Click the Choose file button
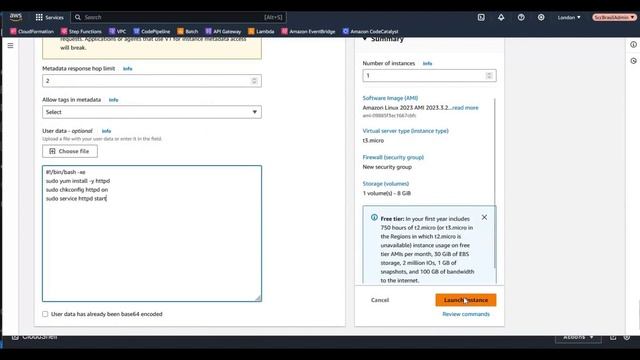The width and height of the screenshot is (640, 360). click(70, 151)
